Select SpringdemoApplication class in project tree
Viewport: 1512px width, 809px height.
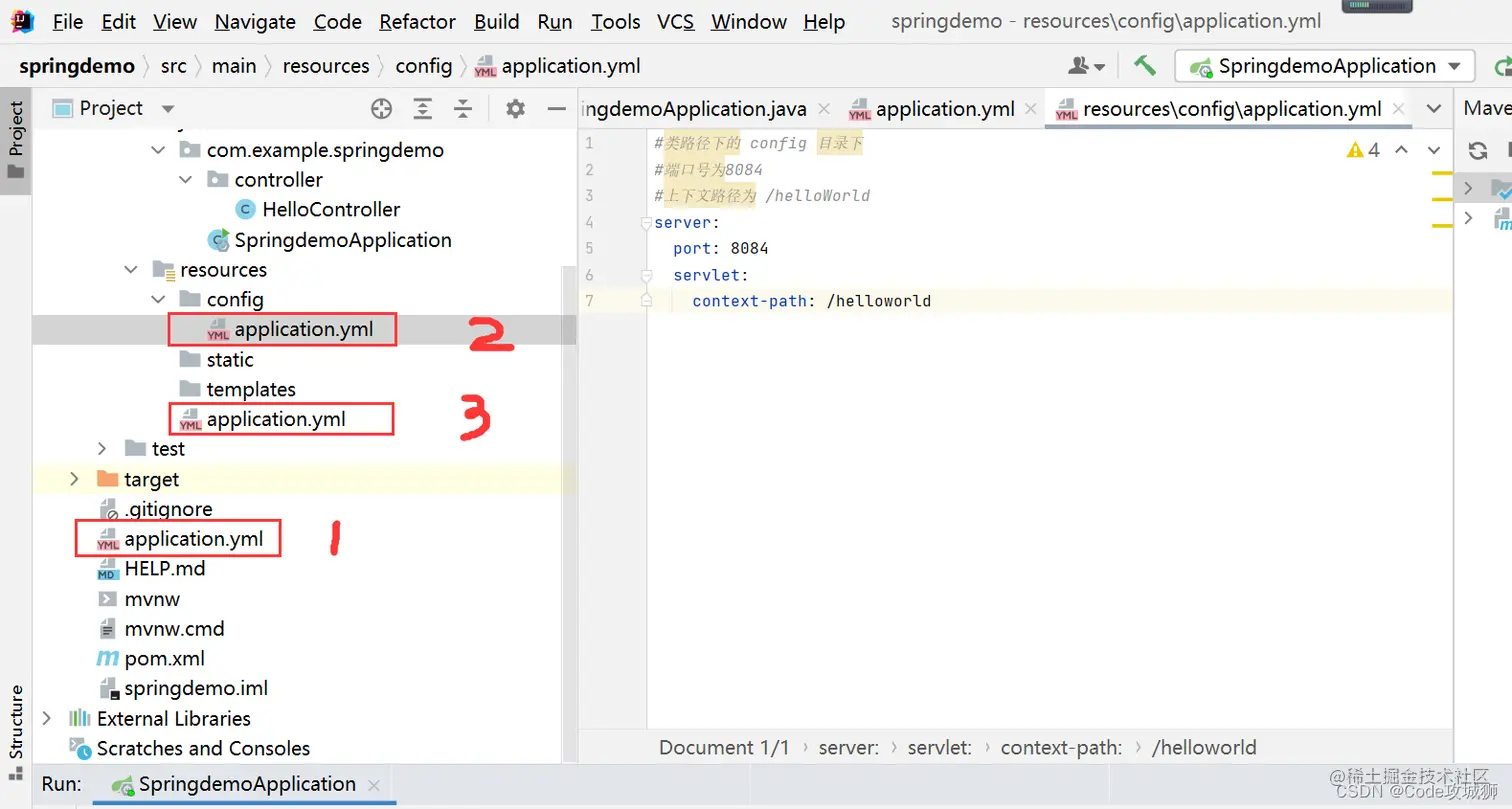(343, 241)
